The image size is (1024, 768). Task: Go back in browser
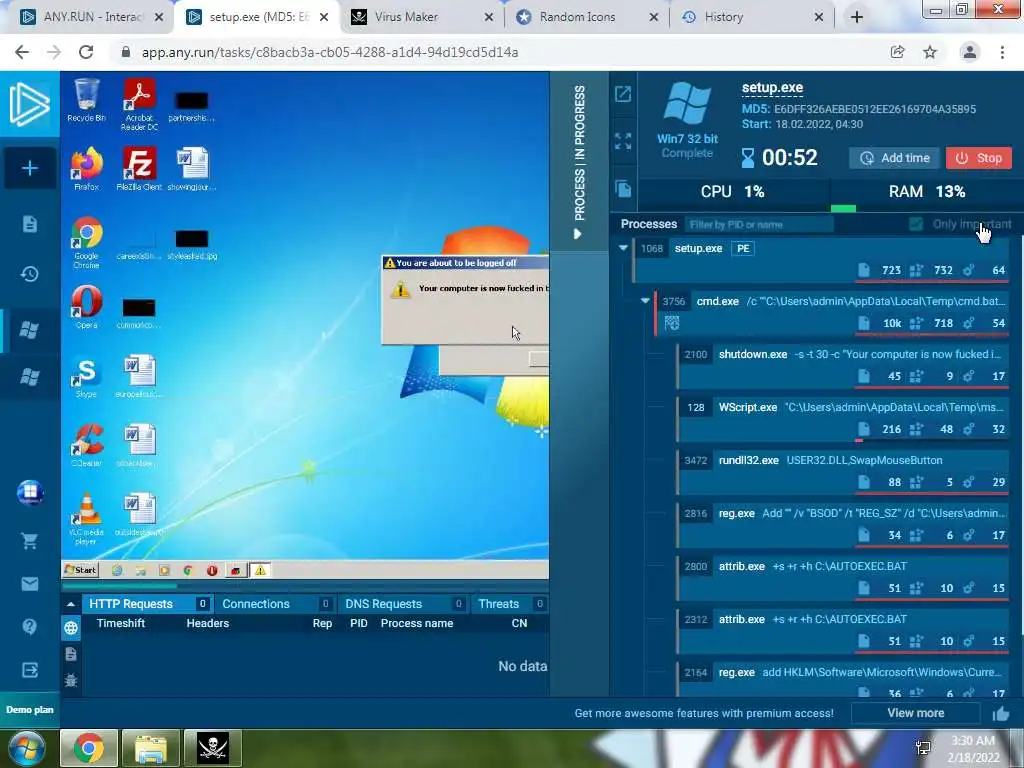[22, 52]
